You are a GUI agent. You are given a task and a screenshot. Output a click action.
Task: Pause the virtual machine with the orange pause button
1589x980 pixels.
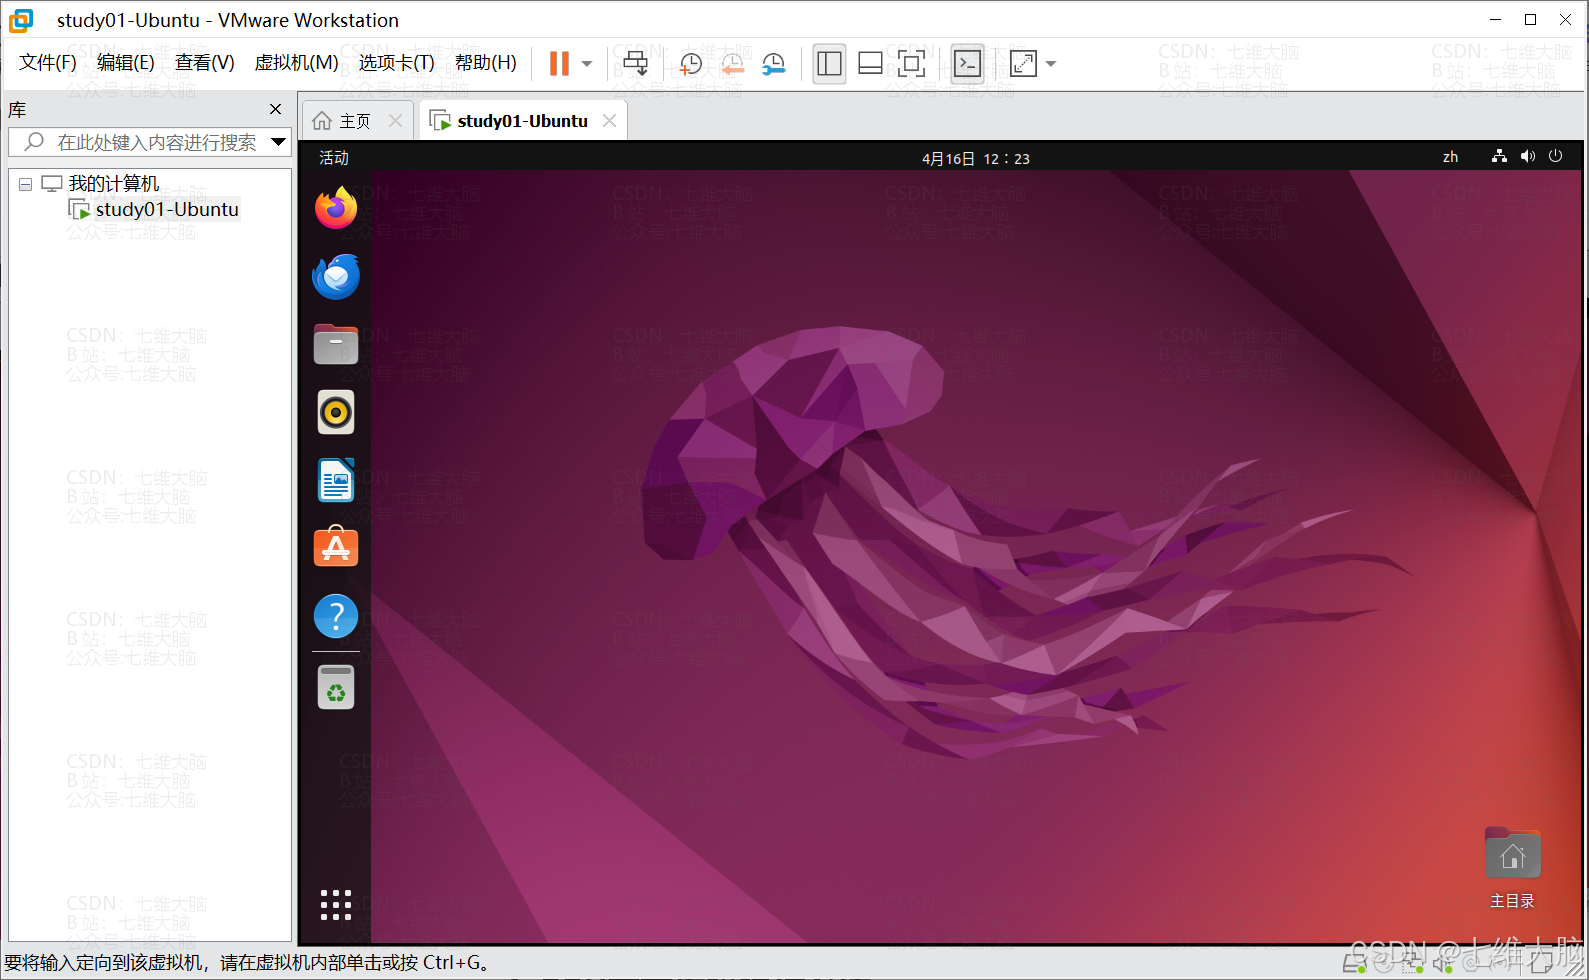coord(559,64)
